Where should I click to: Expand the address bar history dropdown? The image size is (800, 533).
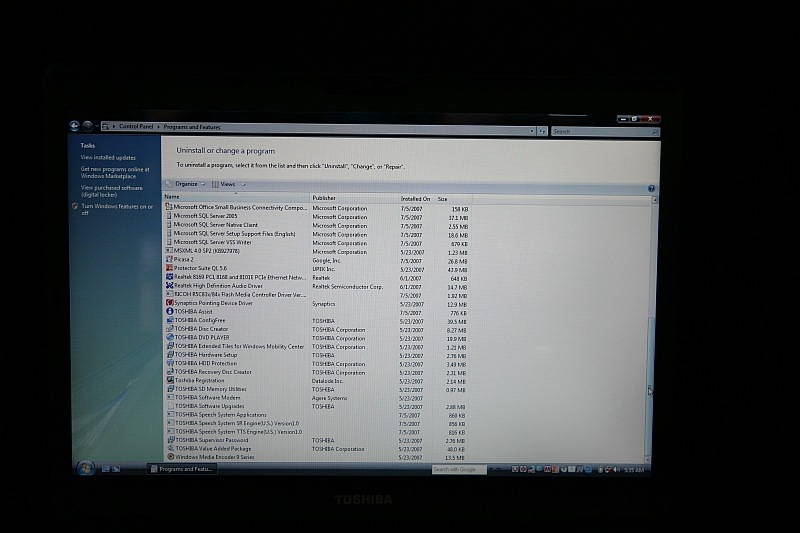[532, 131]
